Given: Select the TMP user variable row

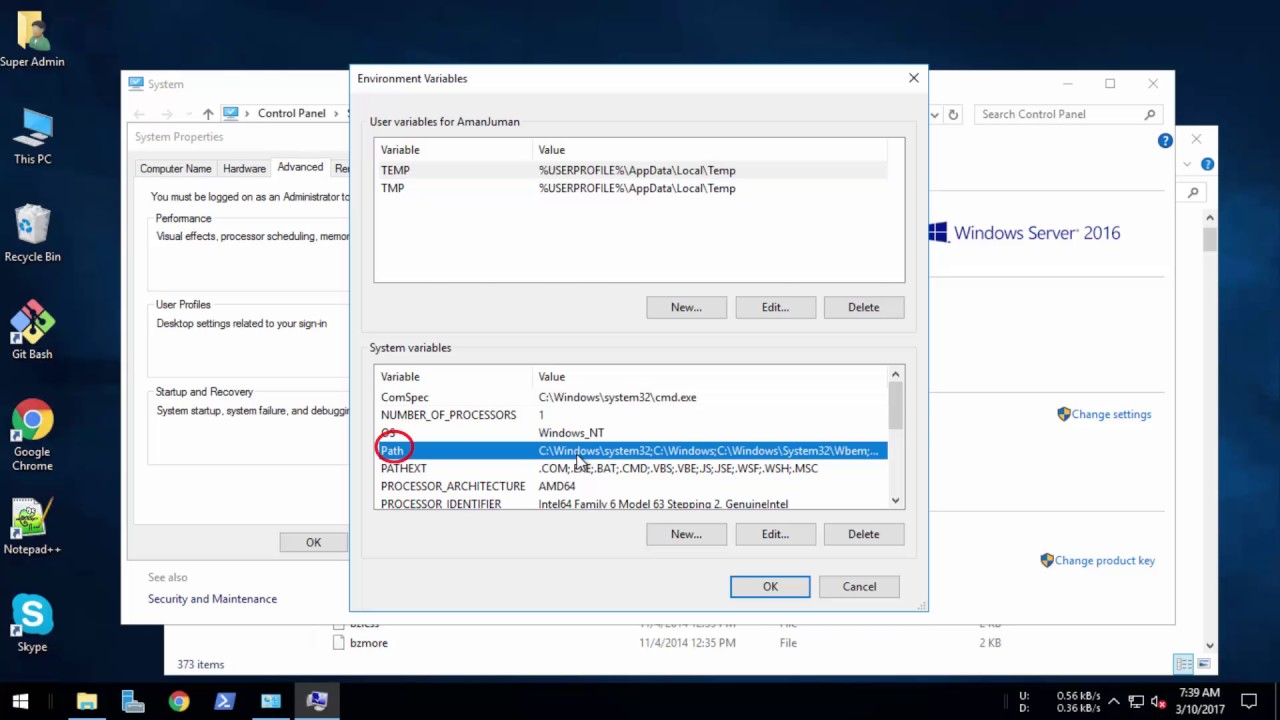Looking at the screenshot, I should 631,188.
